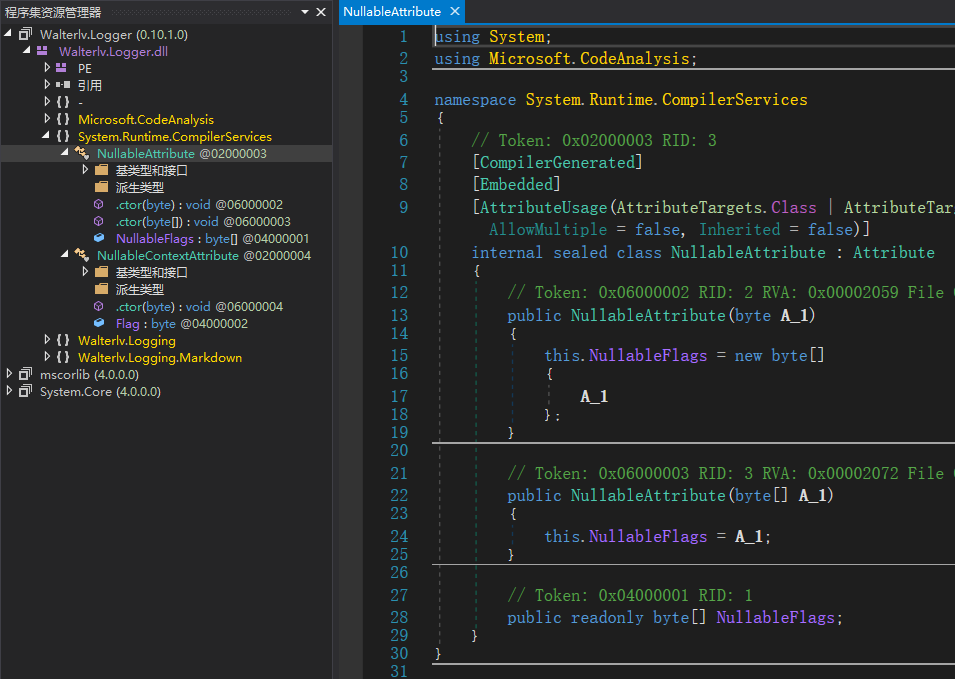Screen dimensions: 955x679
Task: Switch to the NullableAttribute tab
Action: pos(392,12)
